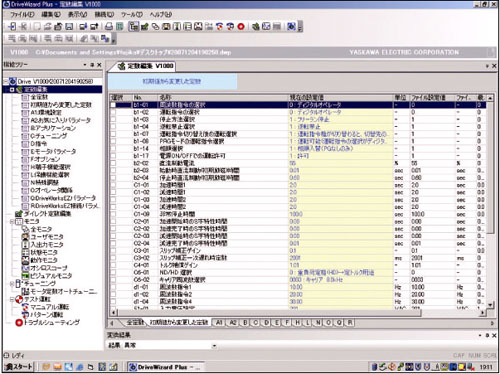Collapse the モニタ tree node

[12, 222]
